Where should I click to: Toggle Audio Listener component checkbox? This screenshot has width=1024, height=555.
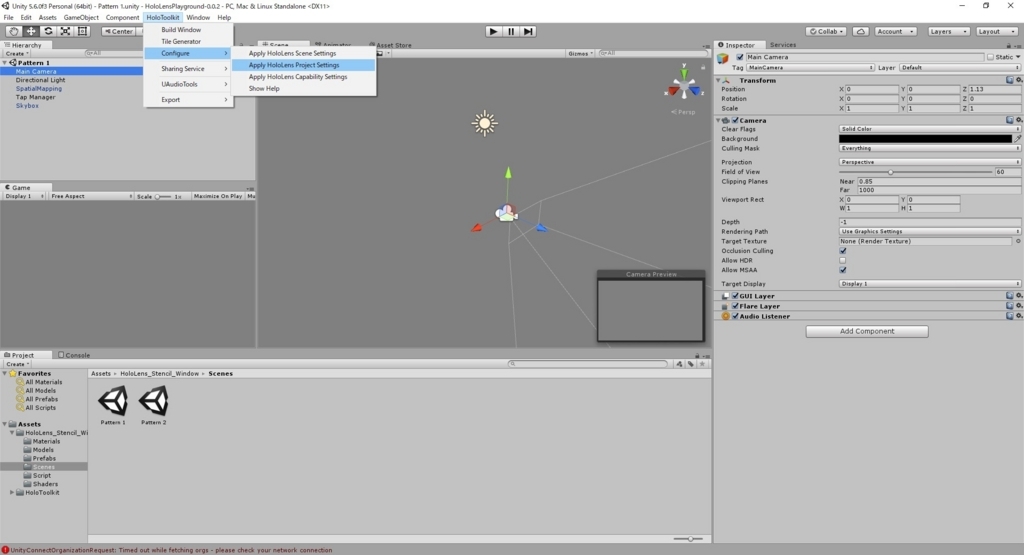(x=735, y=316)
